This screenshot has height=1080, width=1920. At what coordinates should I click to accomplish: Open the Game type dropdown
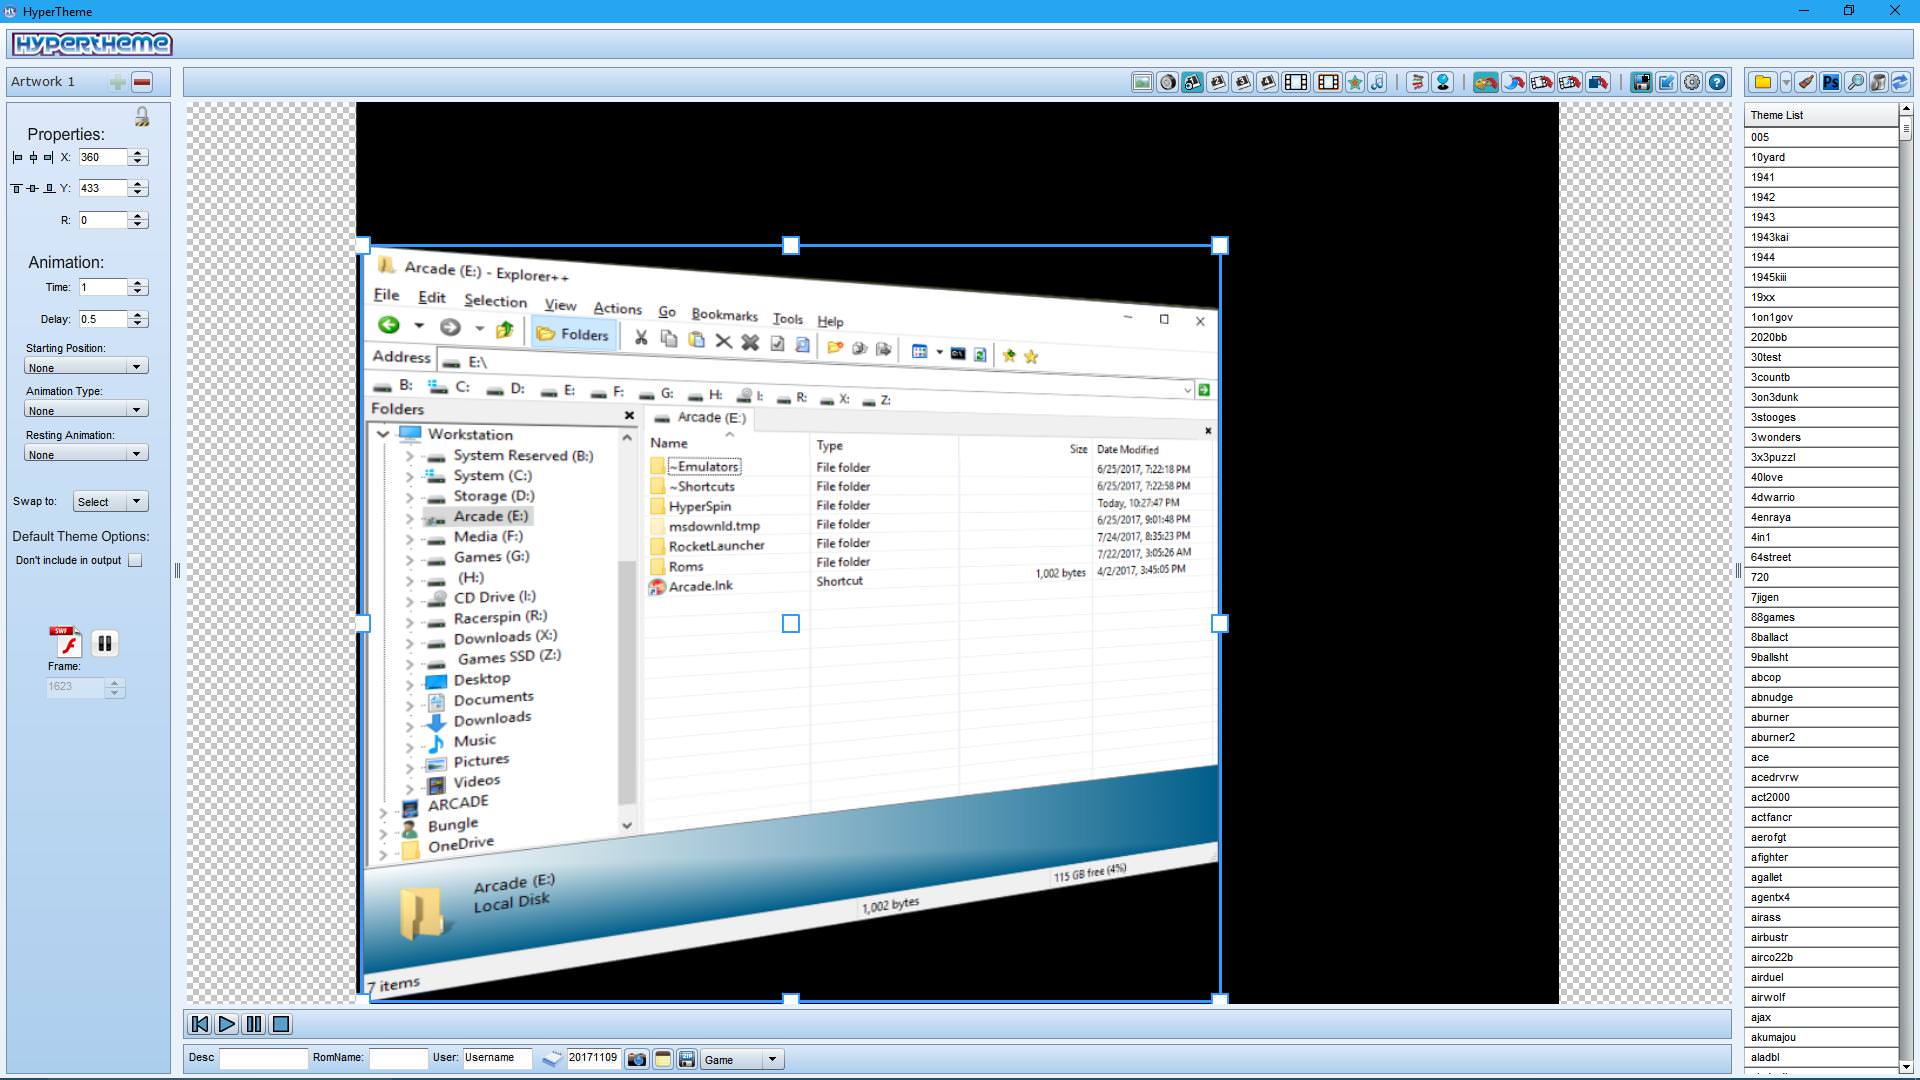point(741,1060)
